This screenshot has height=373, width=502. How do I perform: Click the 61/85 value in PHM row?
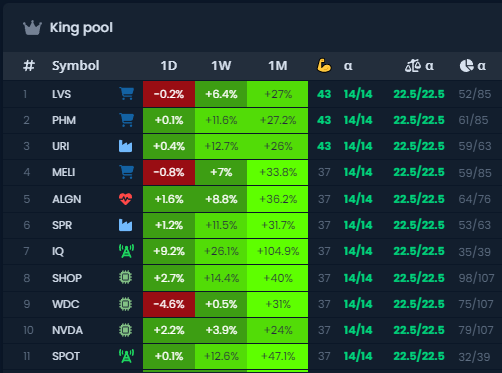click(473, 120)
